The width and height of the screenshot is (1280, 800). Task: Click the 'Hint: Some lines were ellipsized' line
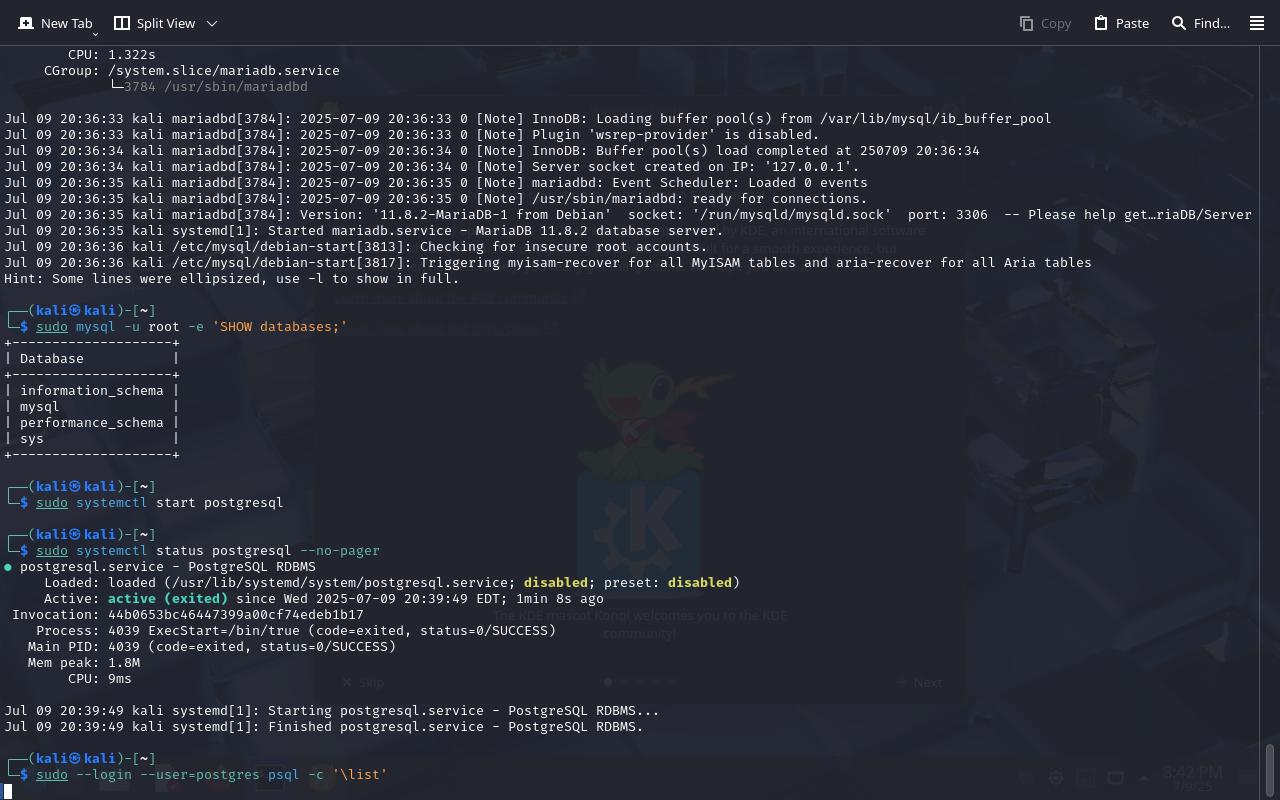click(x=232, y=279)
